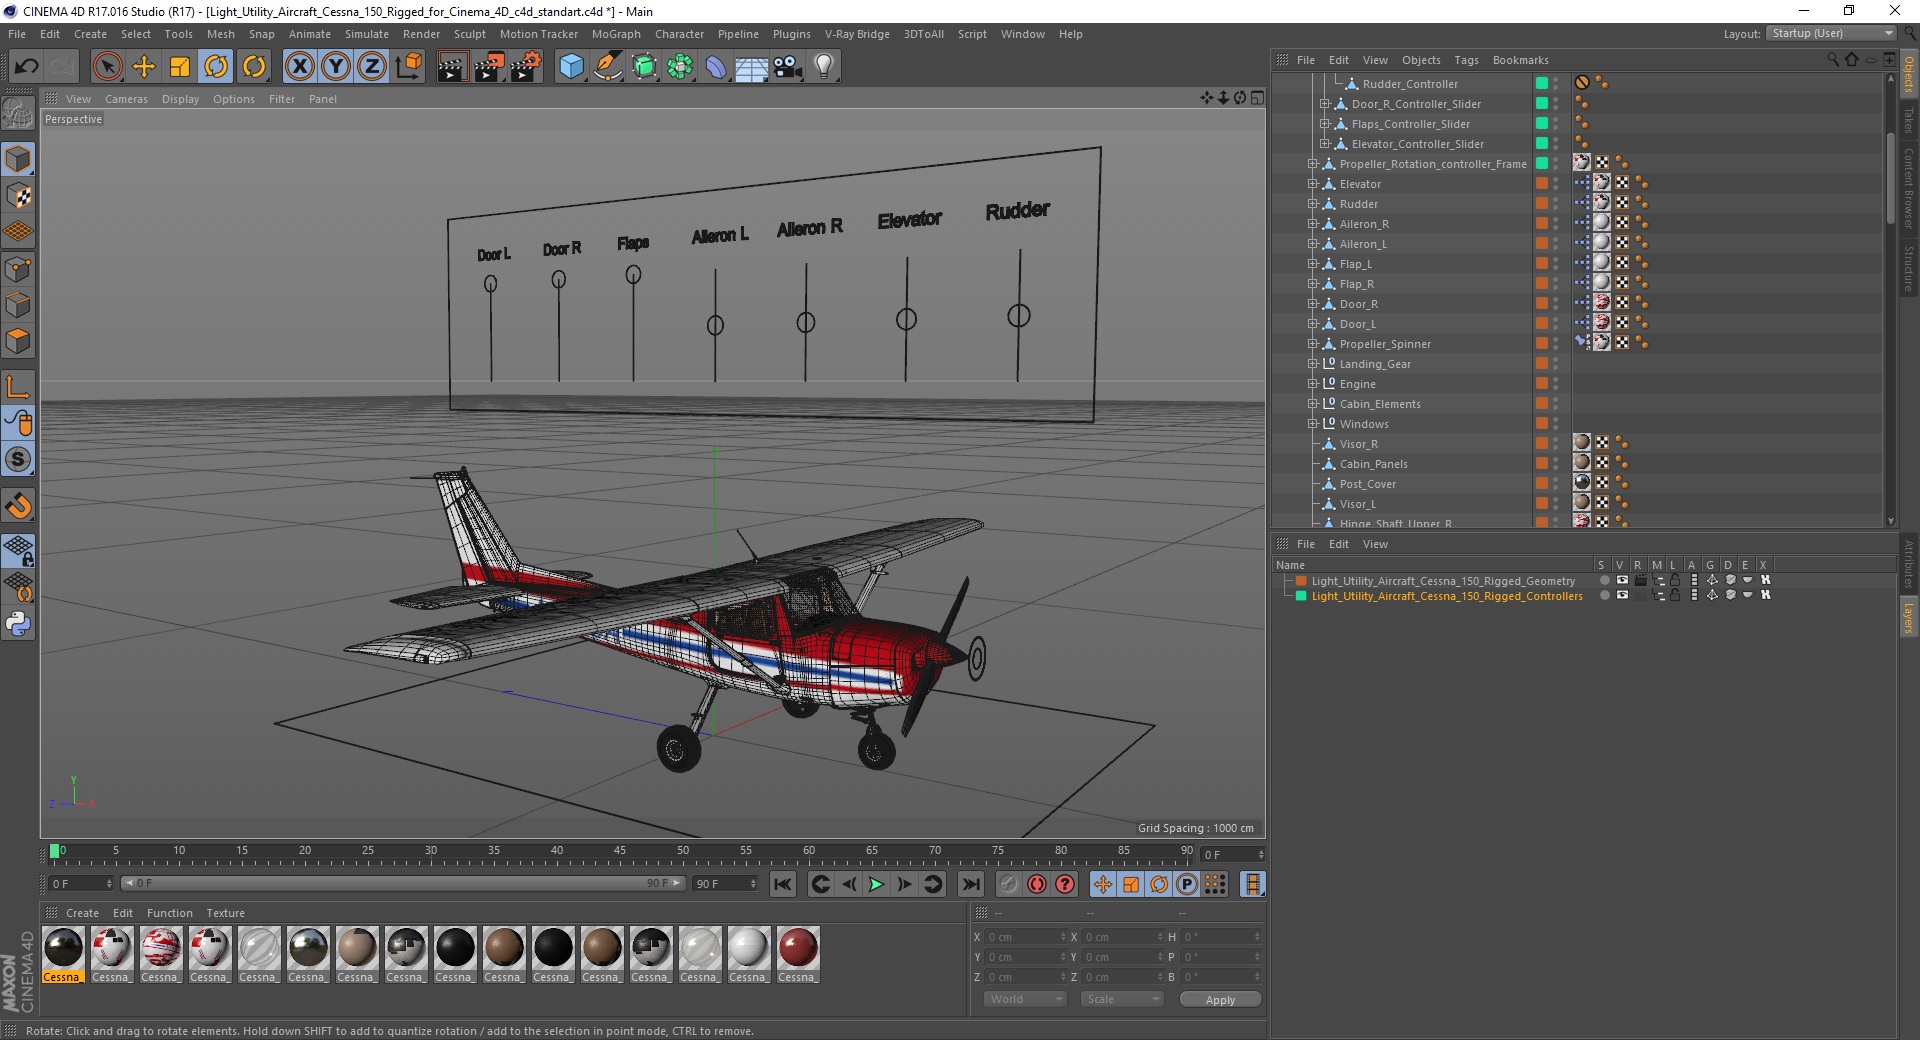Click the coordinate system icon
Screen dimensions: 1920x1040
(408, 67)
